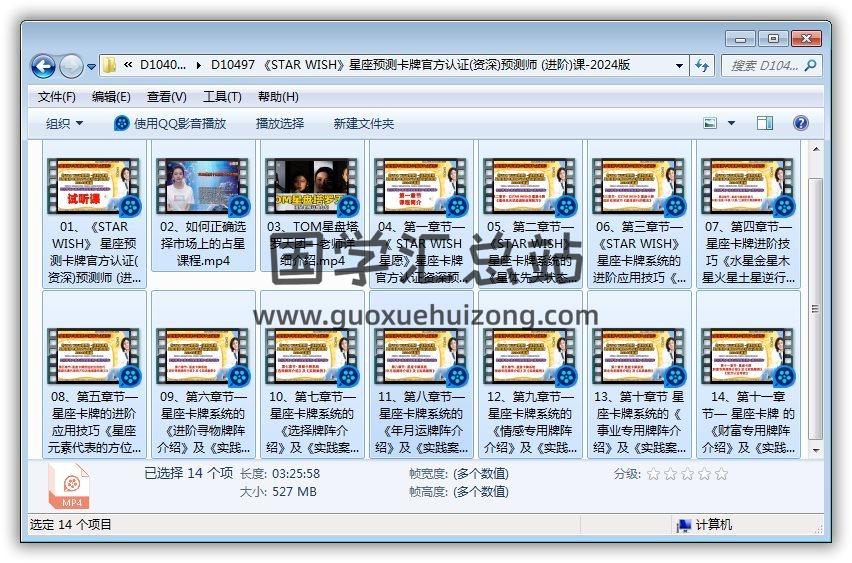Expand the address bar history dropdown
Screen dimensions: 852x563
[679, 66]
